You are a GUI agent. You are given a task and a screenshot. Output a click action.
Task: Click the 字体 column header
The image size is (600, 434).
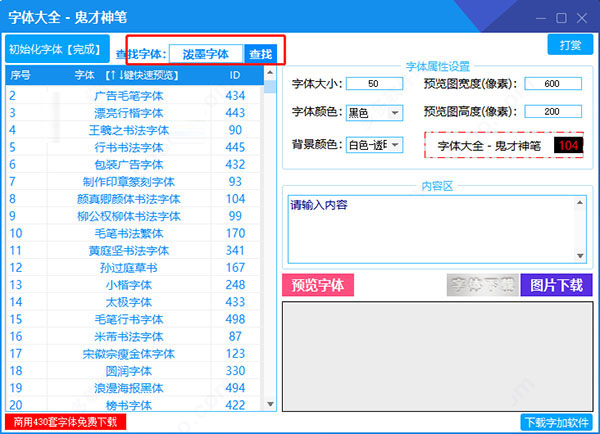point(129,75)
